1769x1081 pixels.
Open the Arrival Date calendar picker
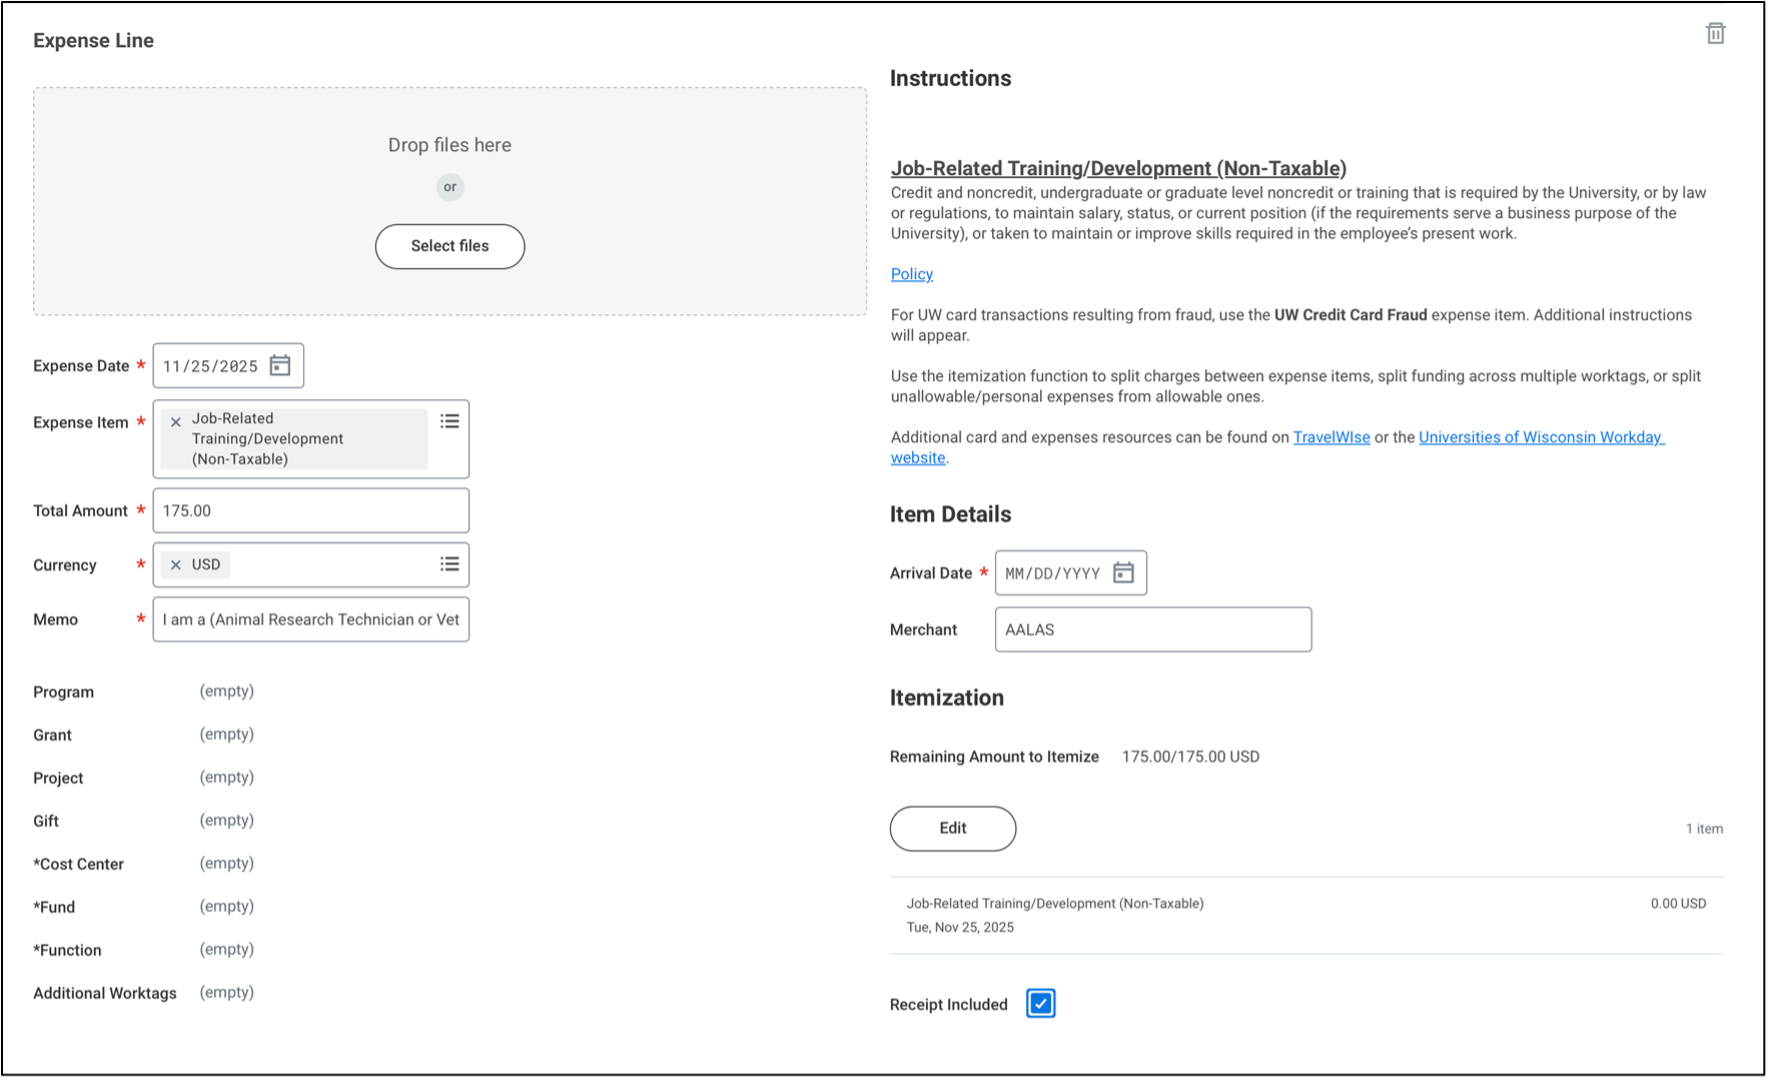pyautogui.click(x=1123, y=573)
